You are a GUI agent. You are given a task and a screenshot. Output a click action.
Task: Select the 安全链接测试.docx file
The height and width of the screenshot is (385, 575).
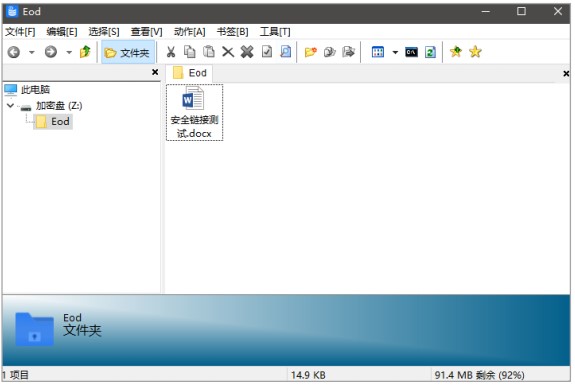pos(194,112)
